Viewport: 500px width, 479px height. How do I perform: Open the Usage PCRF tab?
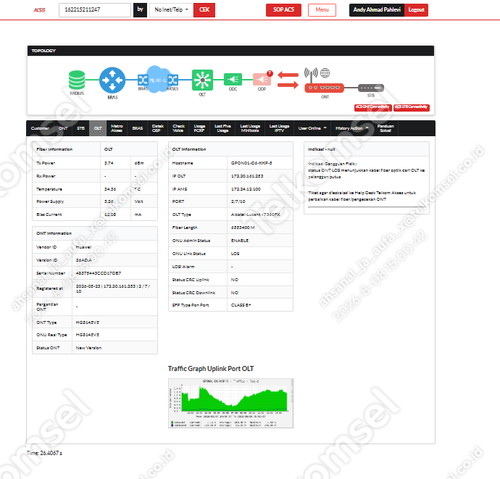tap(199, 128)
